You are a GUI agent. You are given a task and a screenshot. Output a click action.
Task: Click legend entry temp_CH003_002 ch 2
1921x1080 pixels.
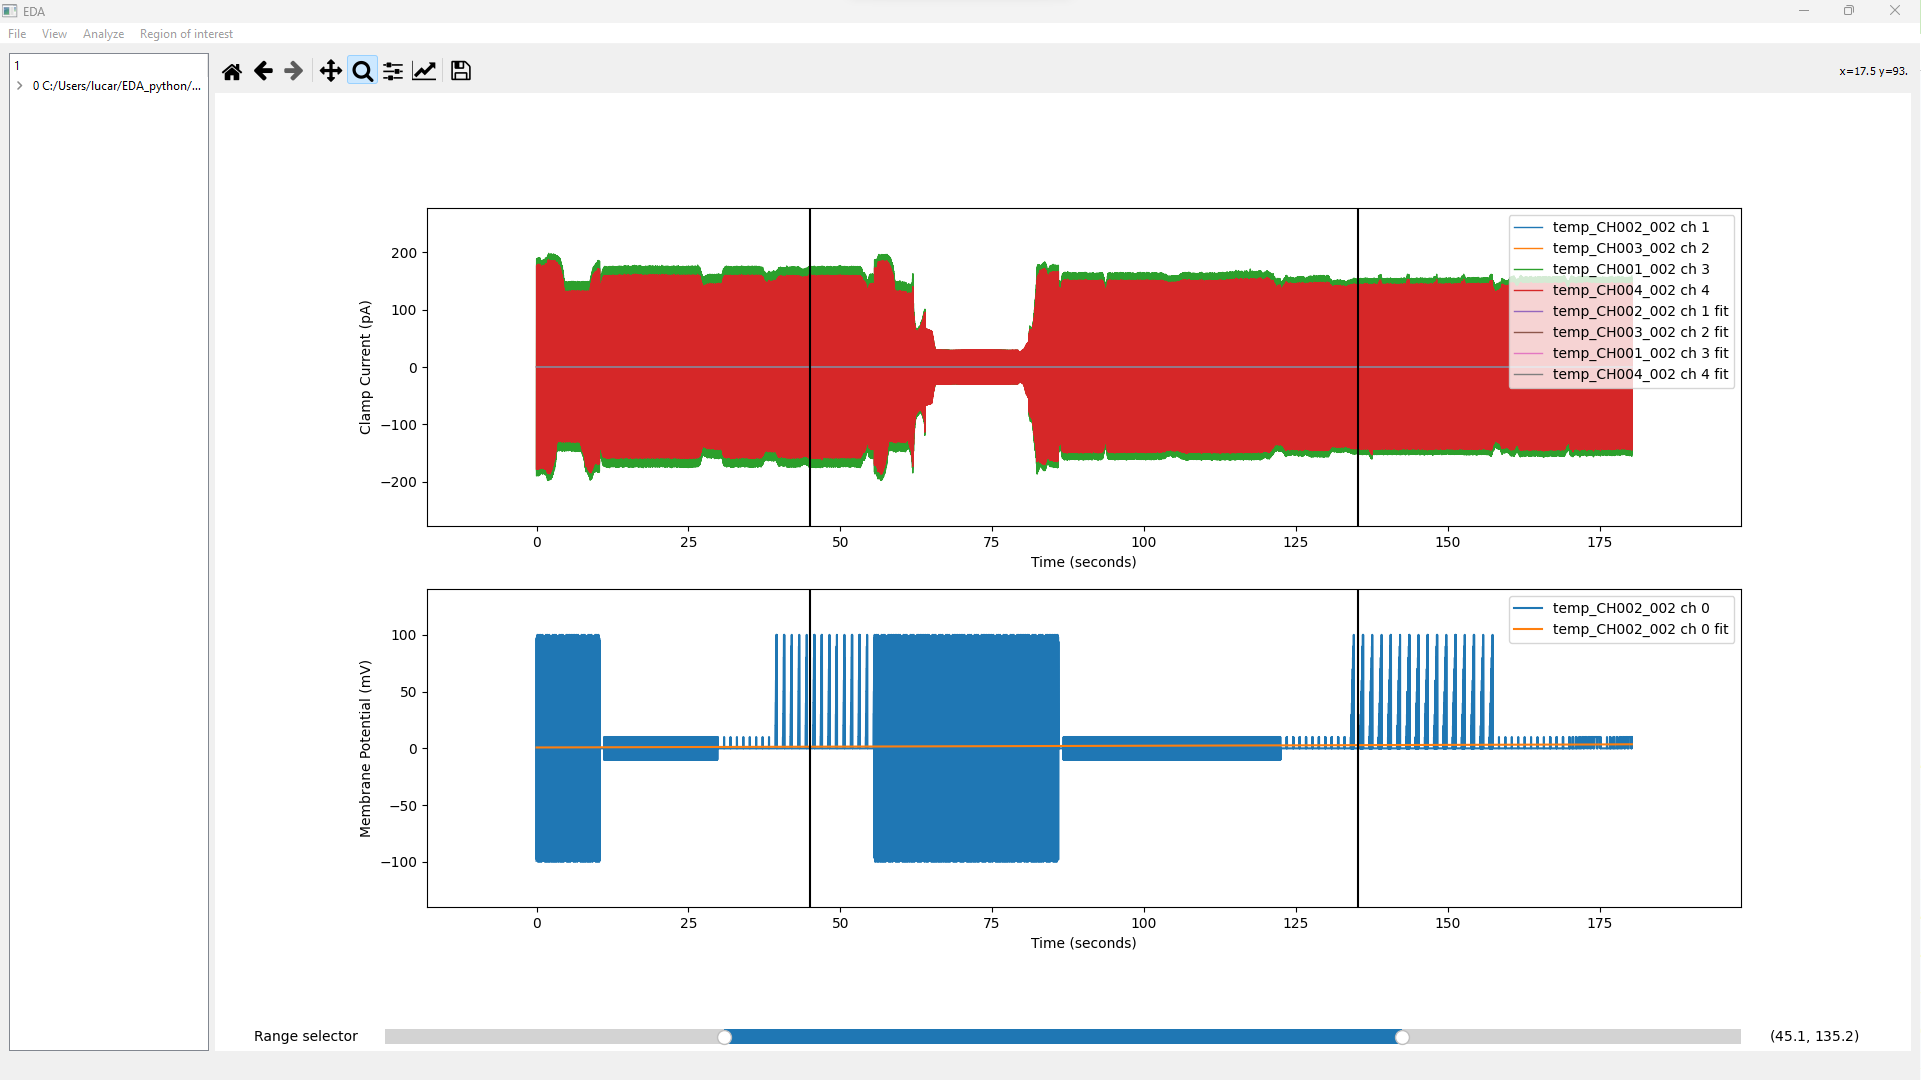[1621, 248]
